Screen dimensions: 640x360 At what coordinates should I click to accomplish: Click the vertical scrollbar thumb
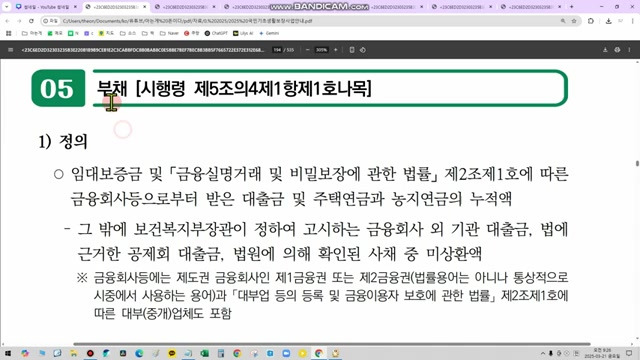637,163
